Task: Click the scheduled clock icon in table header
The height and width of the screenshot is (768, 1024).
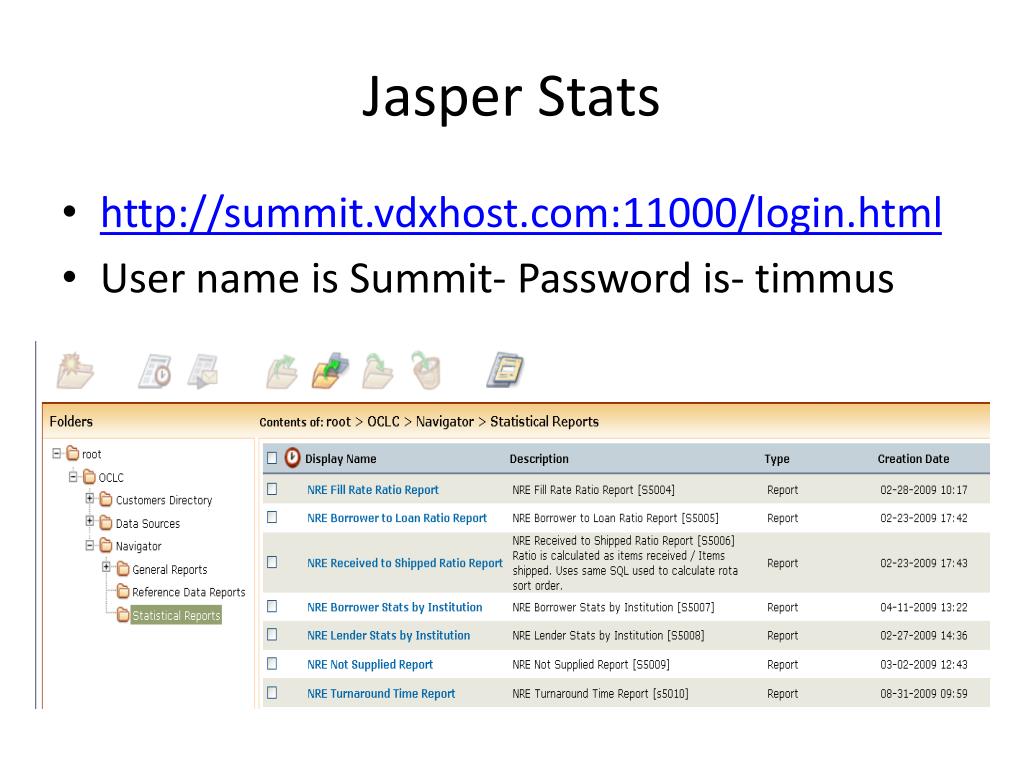Action: (293, 458)
